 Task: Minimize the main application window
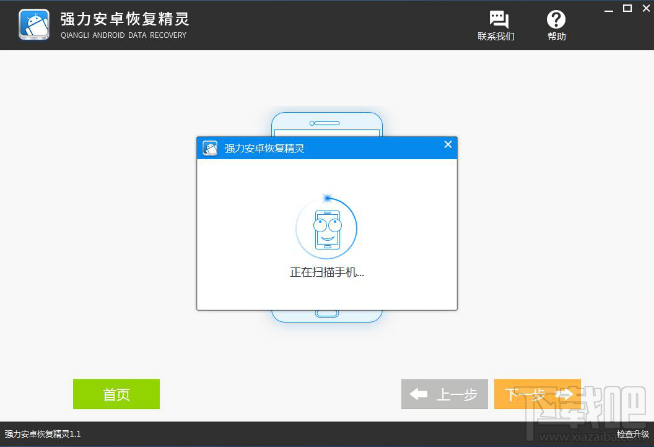[x=609, y=9]
